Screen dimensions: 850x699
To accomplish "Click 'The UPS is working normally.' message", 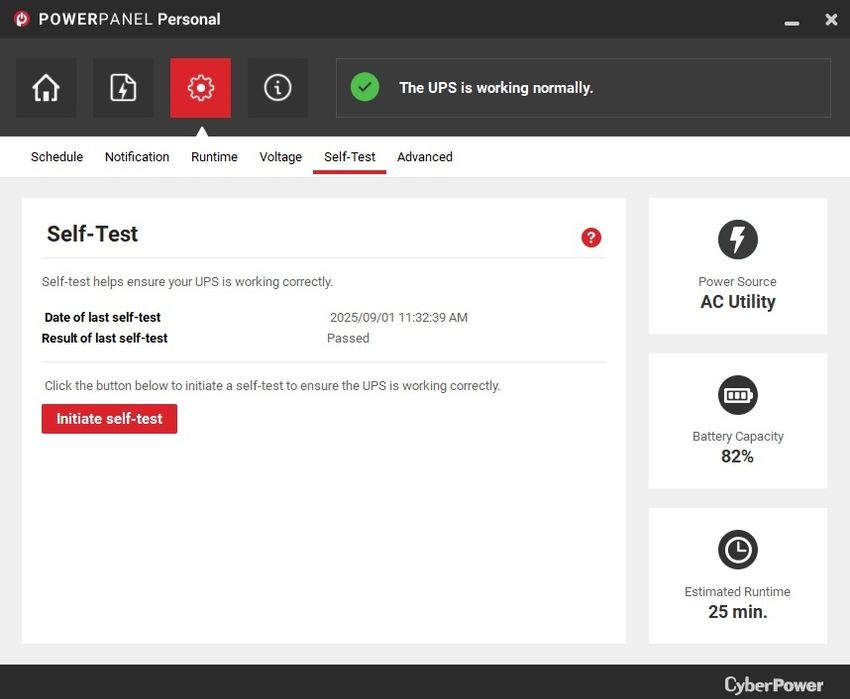I will coord(496,88).
